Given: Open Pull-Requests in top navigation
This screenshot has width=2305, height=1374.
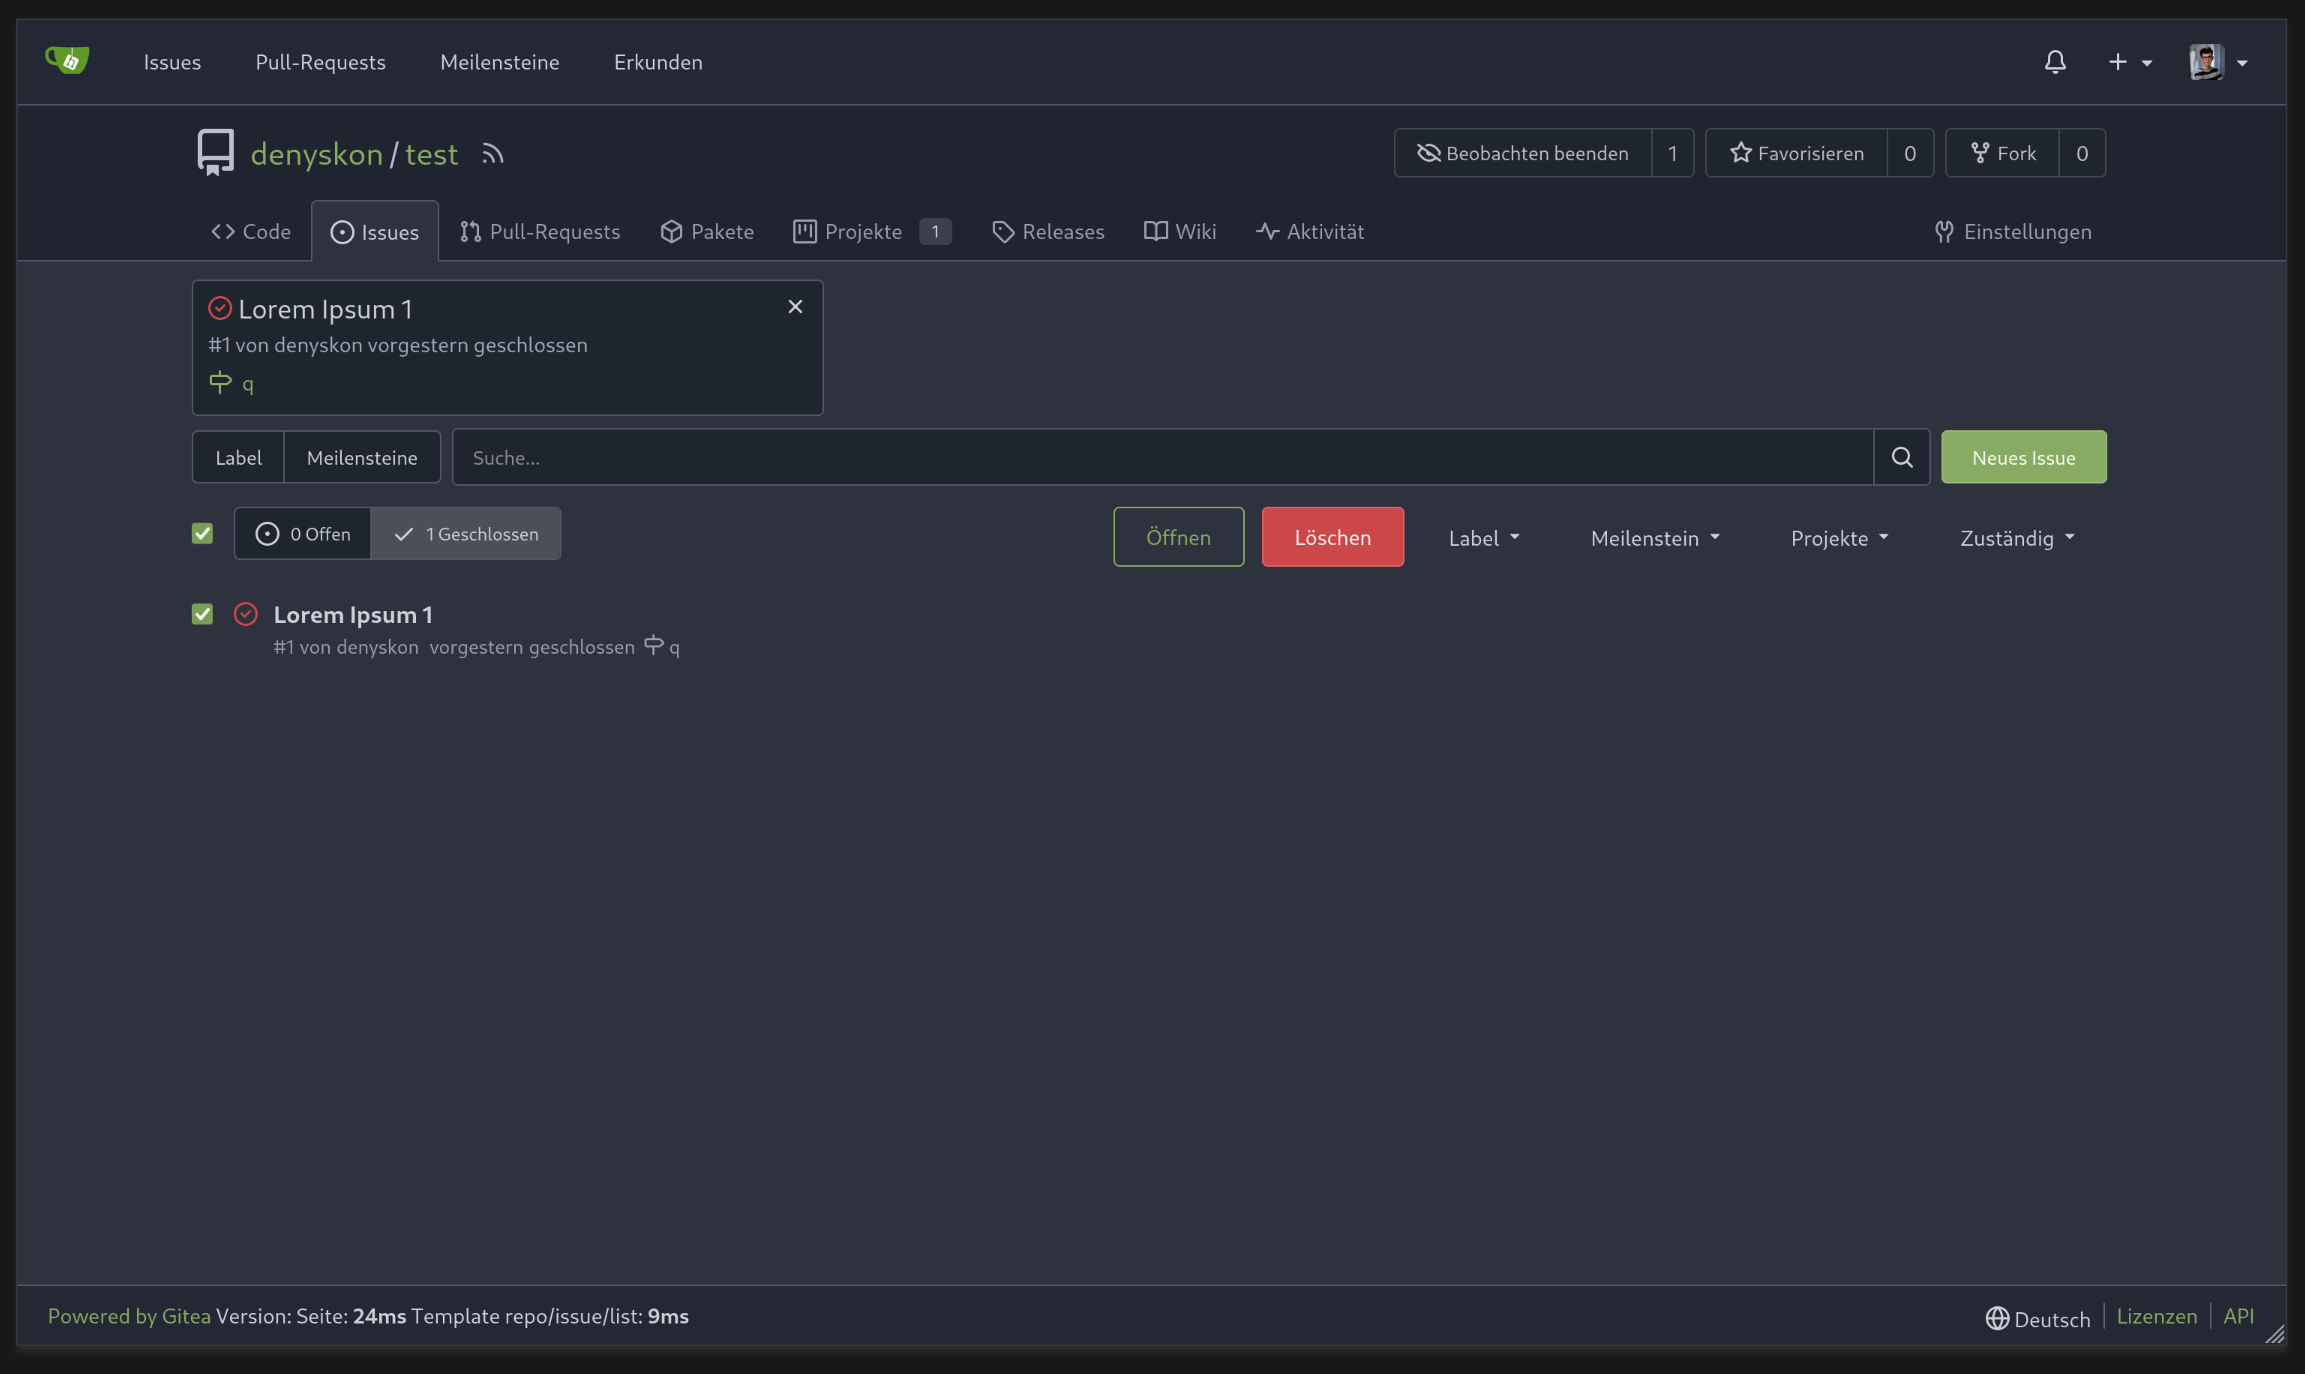Looking at the screenshot, I should (x=320, y=62).
